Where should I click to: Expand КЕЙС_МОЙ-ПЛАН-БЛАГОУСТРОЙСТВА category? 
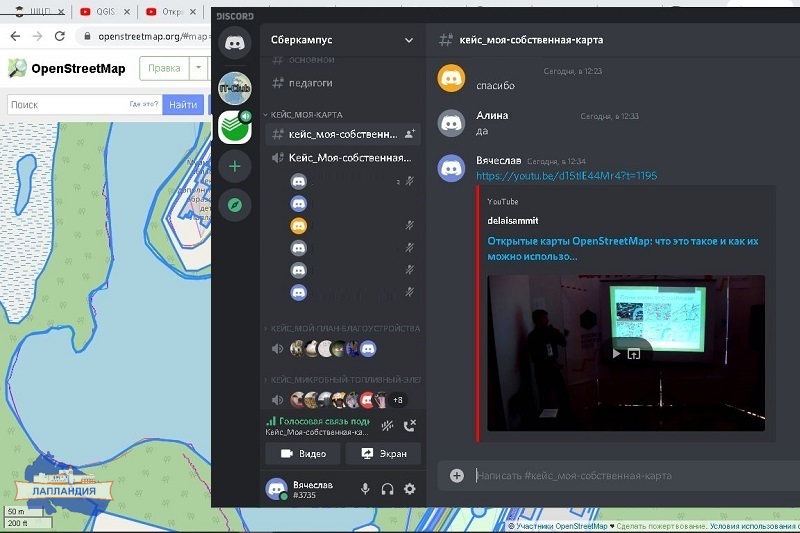[x=342, y=328]
